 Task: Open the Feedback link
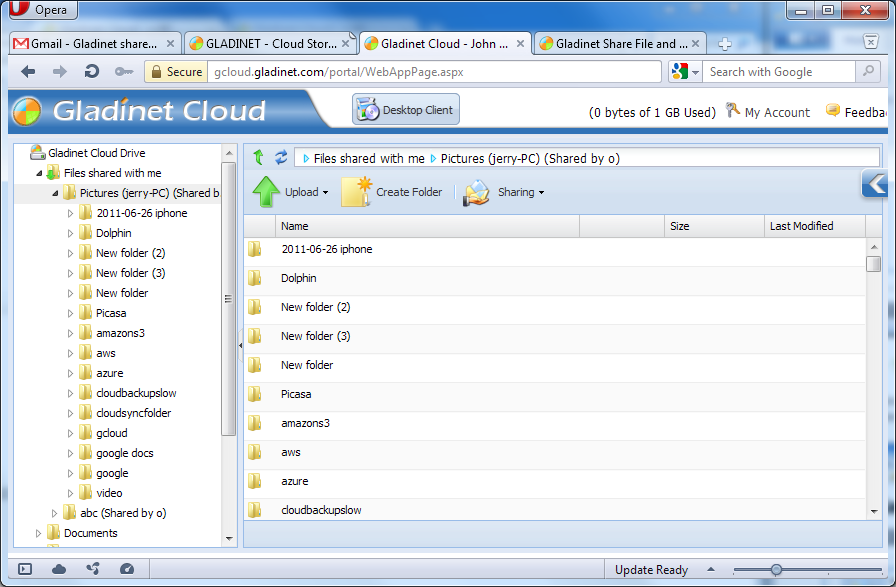[x=855, y=111]
